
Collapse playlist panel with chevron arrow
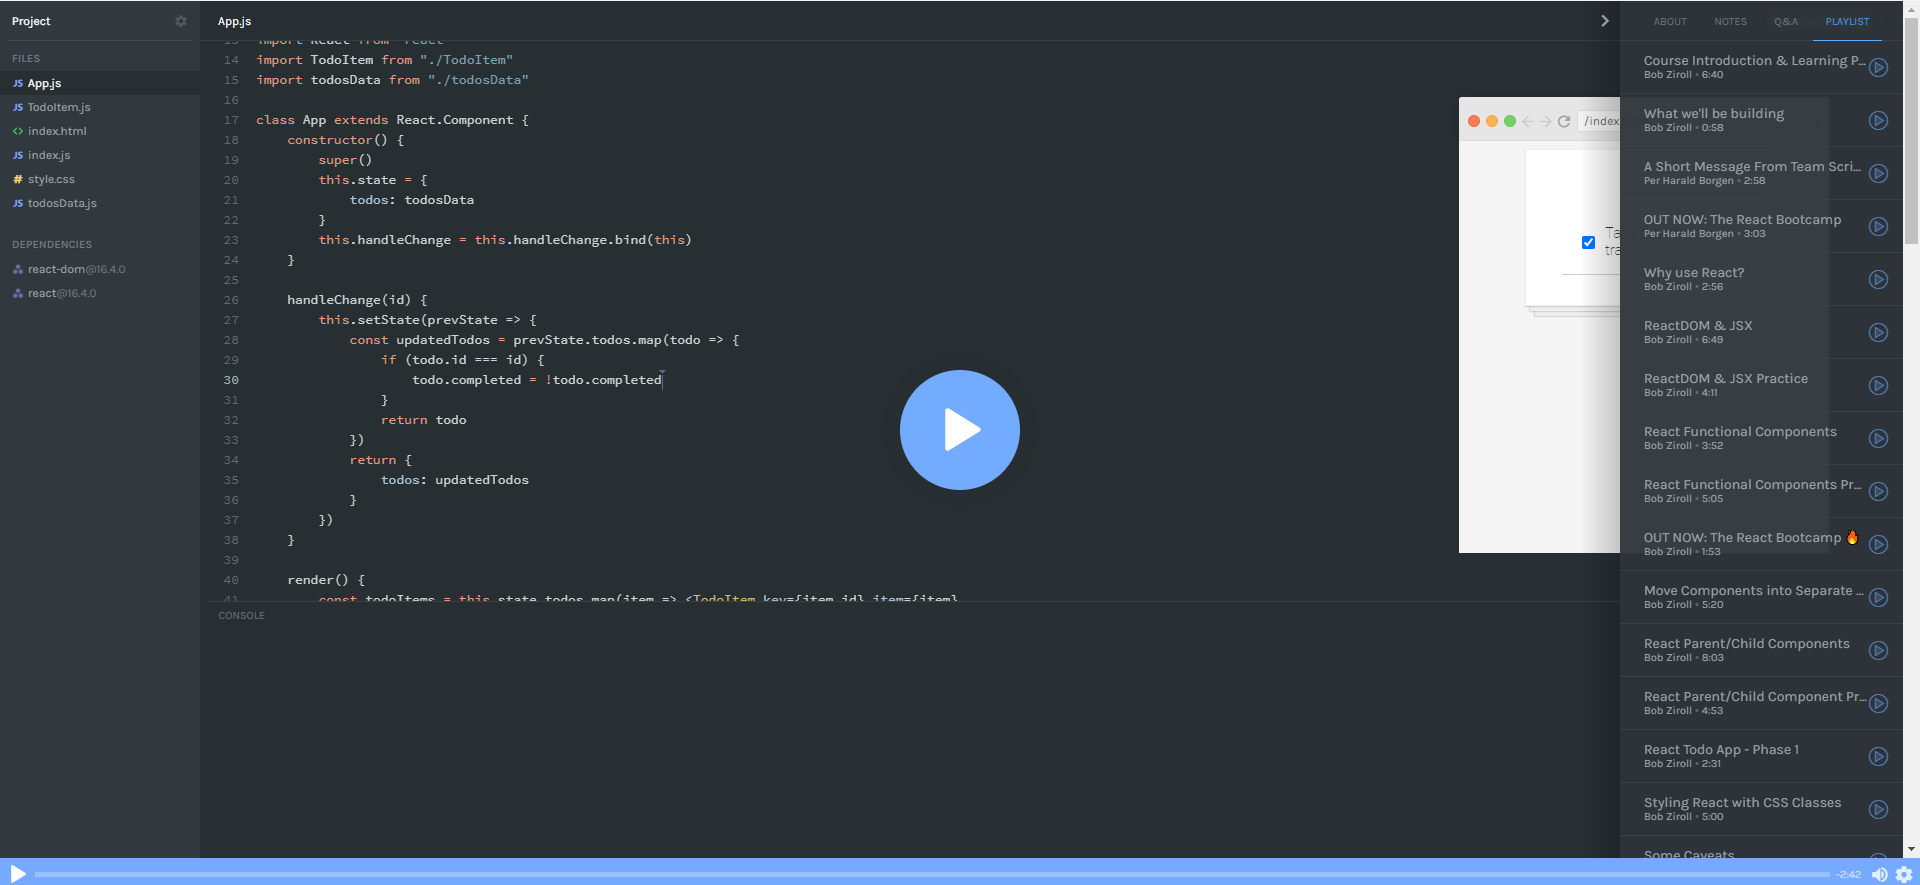(x=1604, y=21)
